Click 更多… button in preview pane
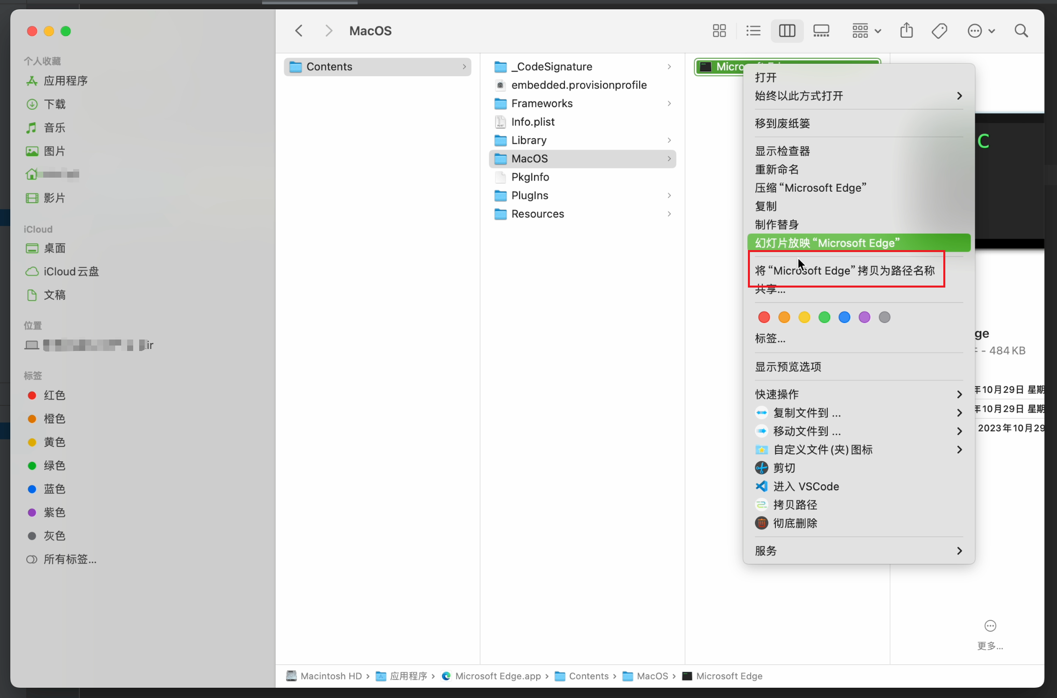 tap(990, 634)
